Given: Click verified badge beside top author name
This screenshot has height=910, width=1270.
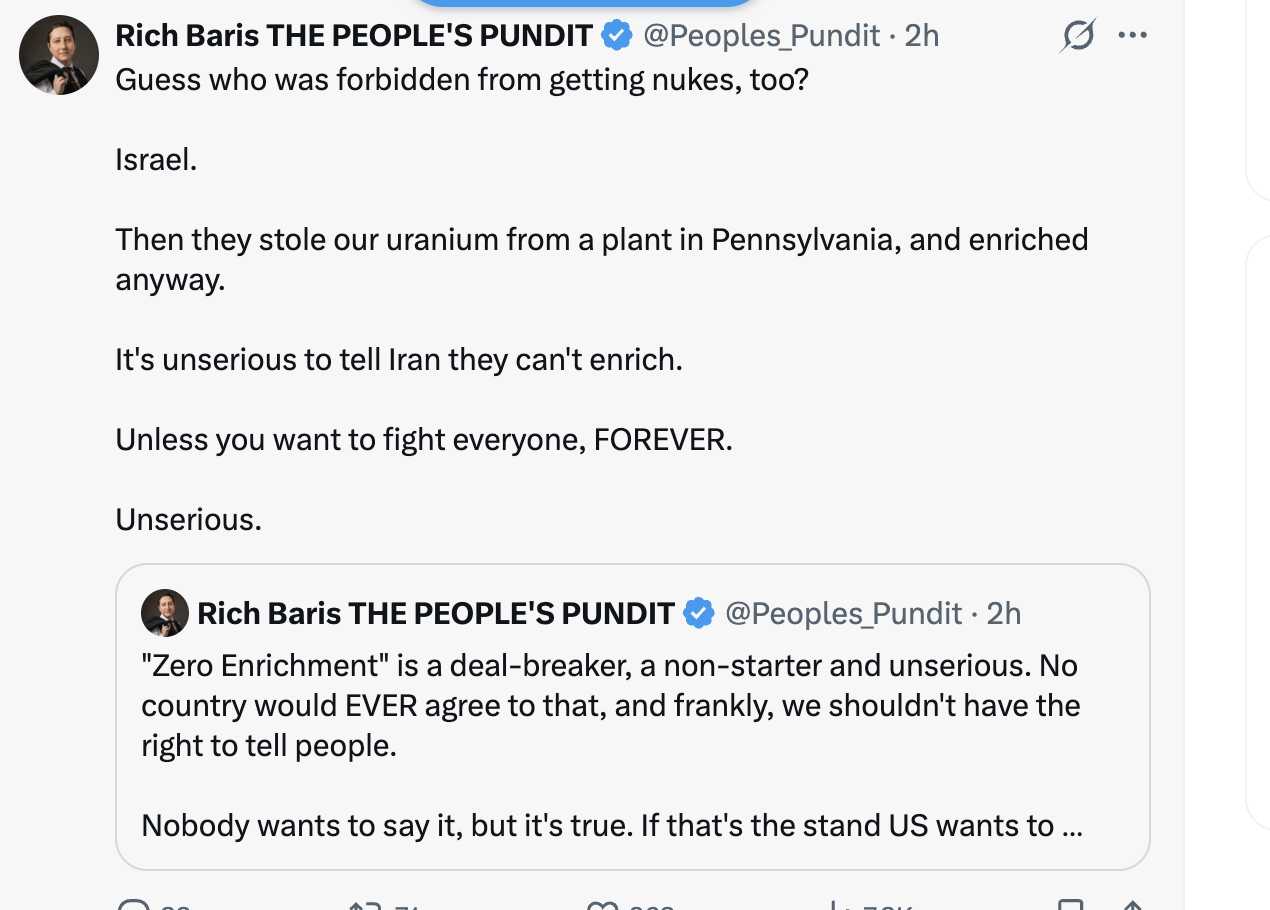Looking at the screenshot, I should (616, 36).
